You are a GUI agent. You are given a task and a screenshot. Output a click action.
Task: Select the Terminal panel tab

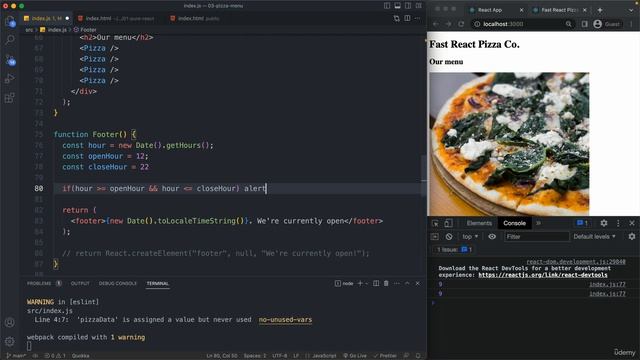tap(158, 283)
